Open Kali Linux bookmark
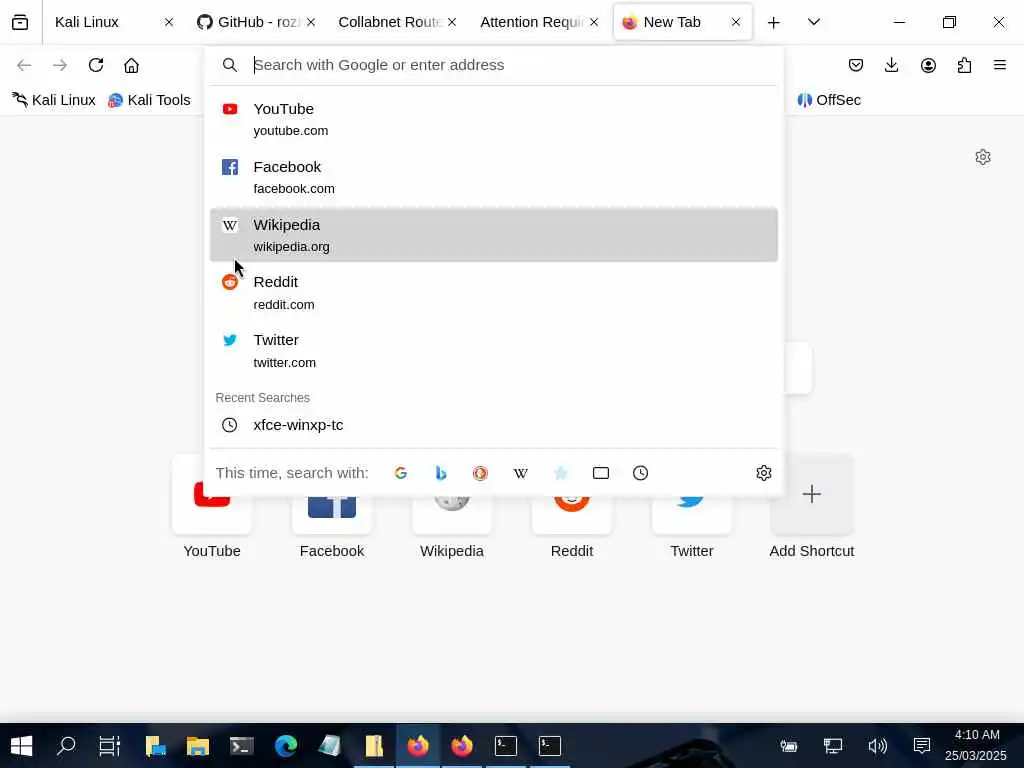1024x768 pixels. click(x=54, y=100)
